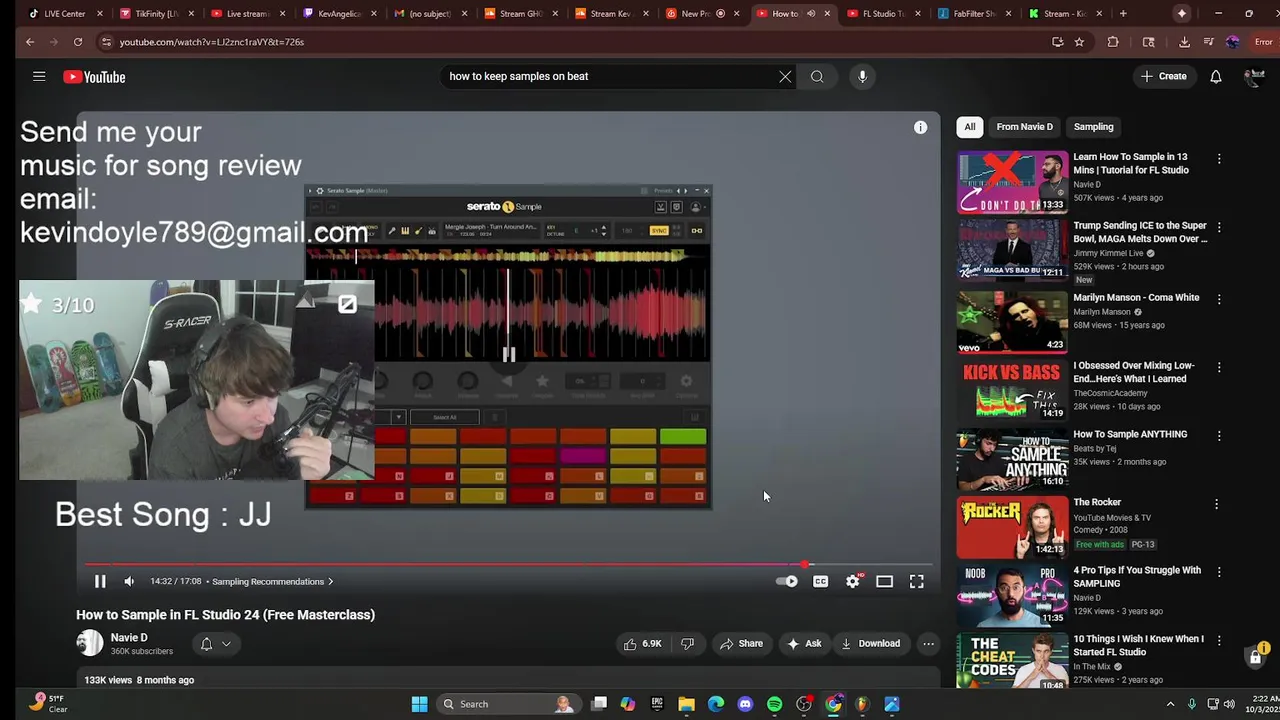The image size is (1280, 720).
Task: Mute the playing tab speaker icon
Action: click(x=811, y=14)
